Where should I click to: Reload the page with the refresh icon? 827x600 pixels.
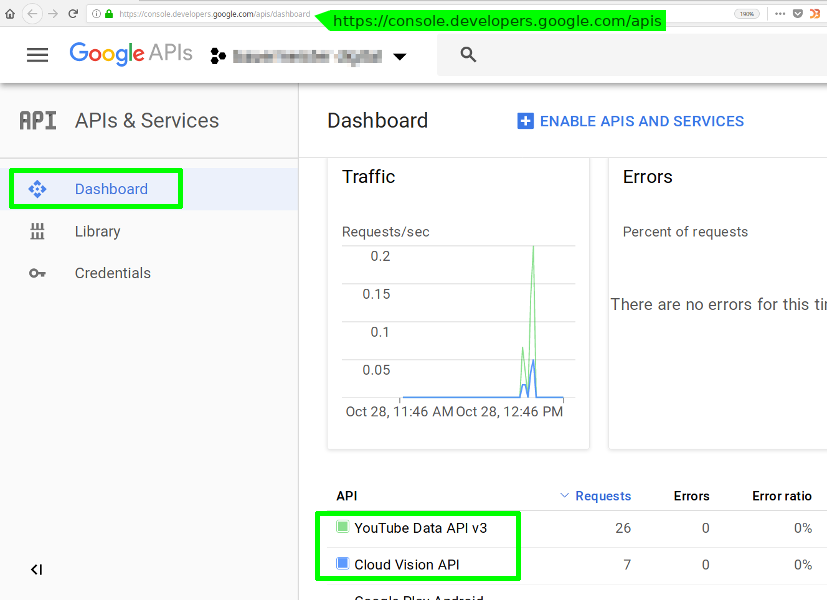[70, 15]
